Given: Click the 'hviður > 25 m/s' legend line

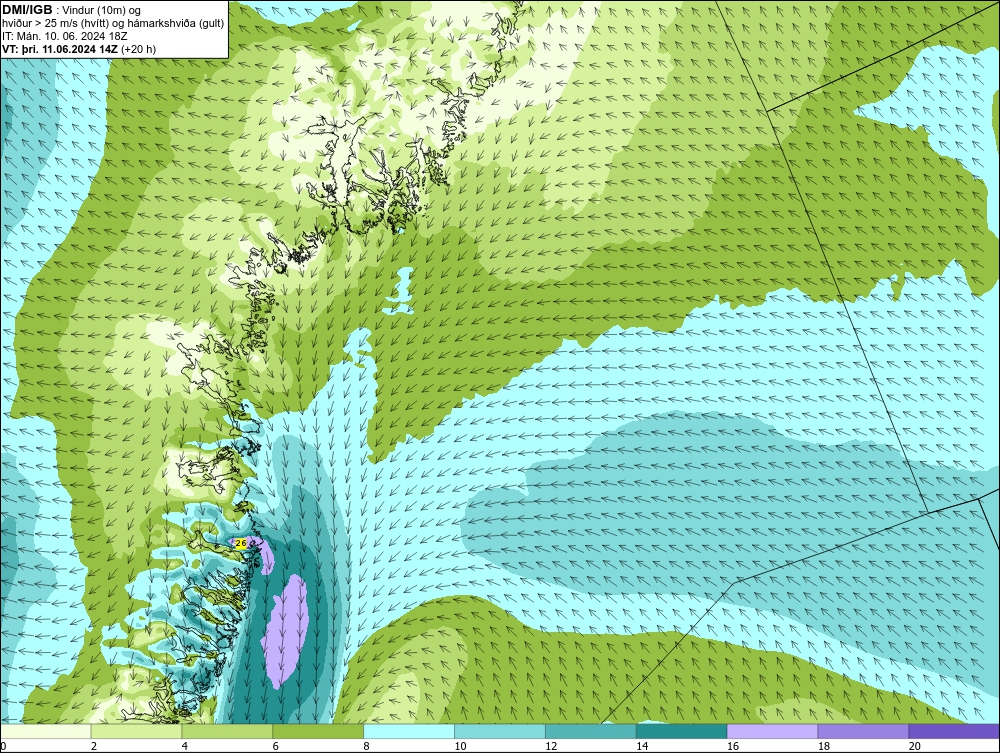Looking at the screenshot, I should click(x=113, y=24).
